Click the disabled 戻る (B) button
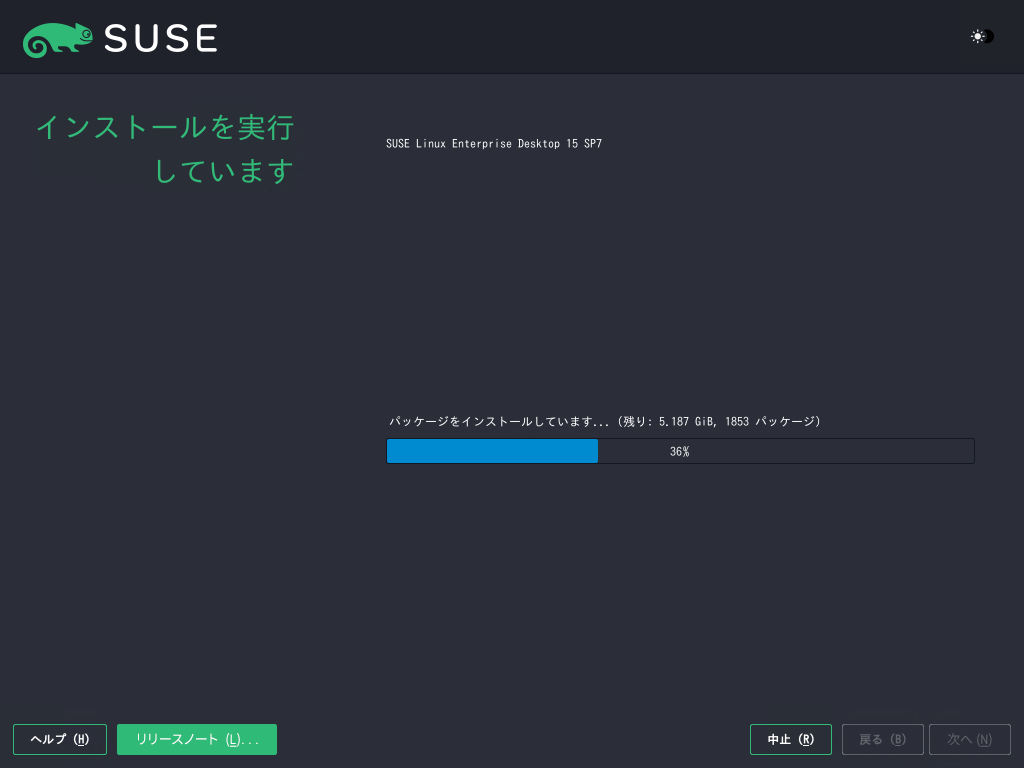 (882, 739)
